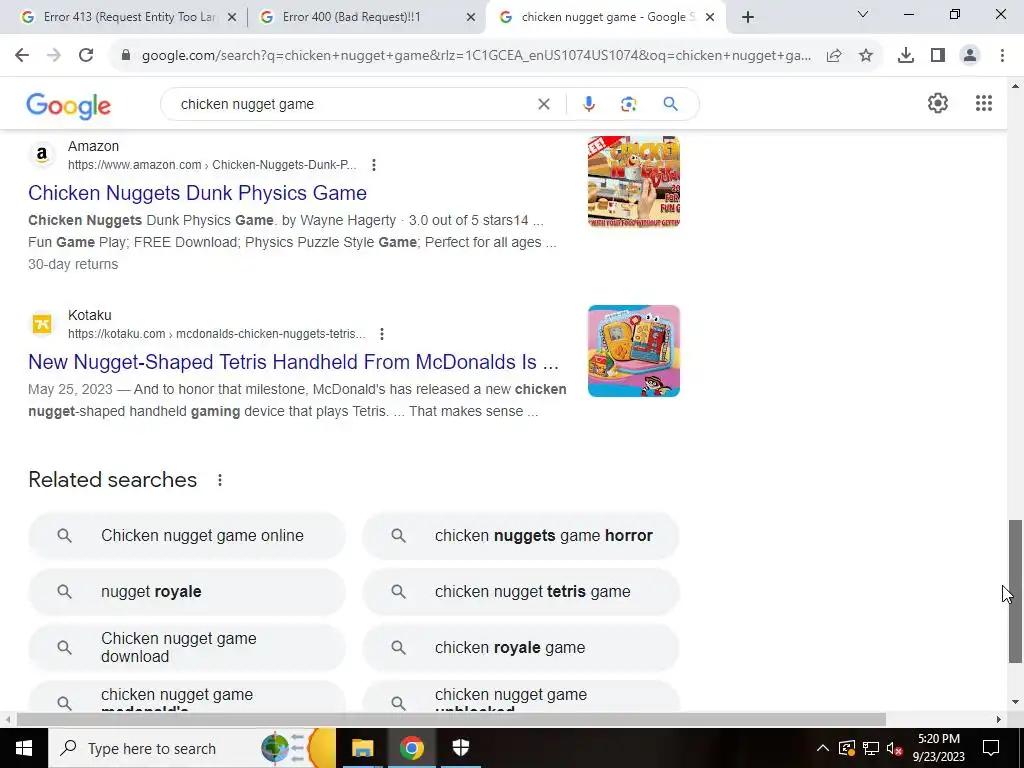Search chicken nugget tetris game

(520, 592)
